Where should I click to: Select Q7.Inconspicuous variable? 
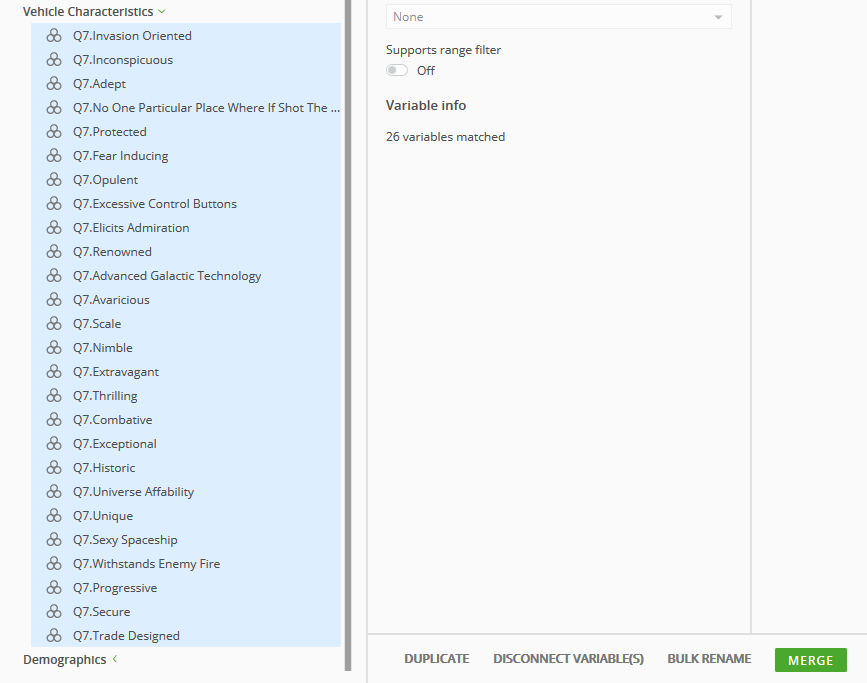point(186,60)
